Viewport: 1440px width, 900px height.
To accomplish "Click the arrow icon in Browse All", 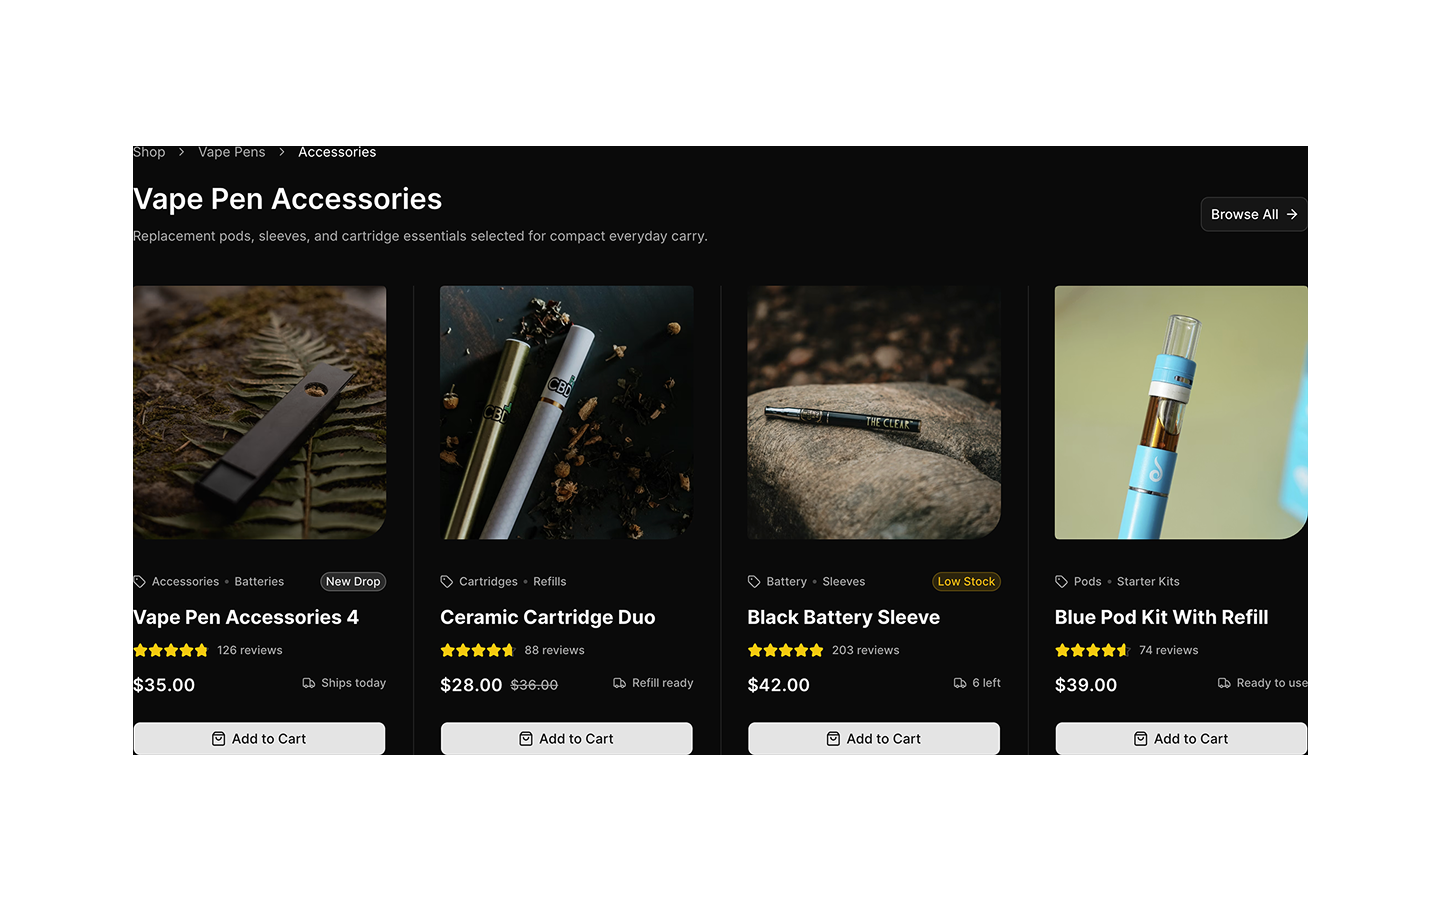I will (1292, 214).
